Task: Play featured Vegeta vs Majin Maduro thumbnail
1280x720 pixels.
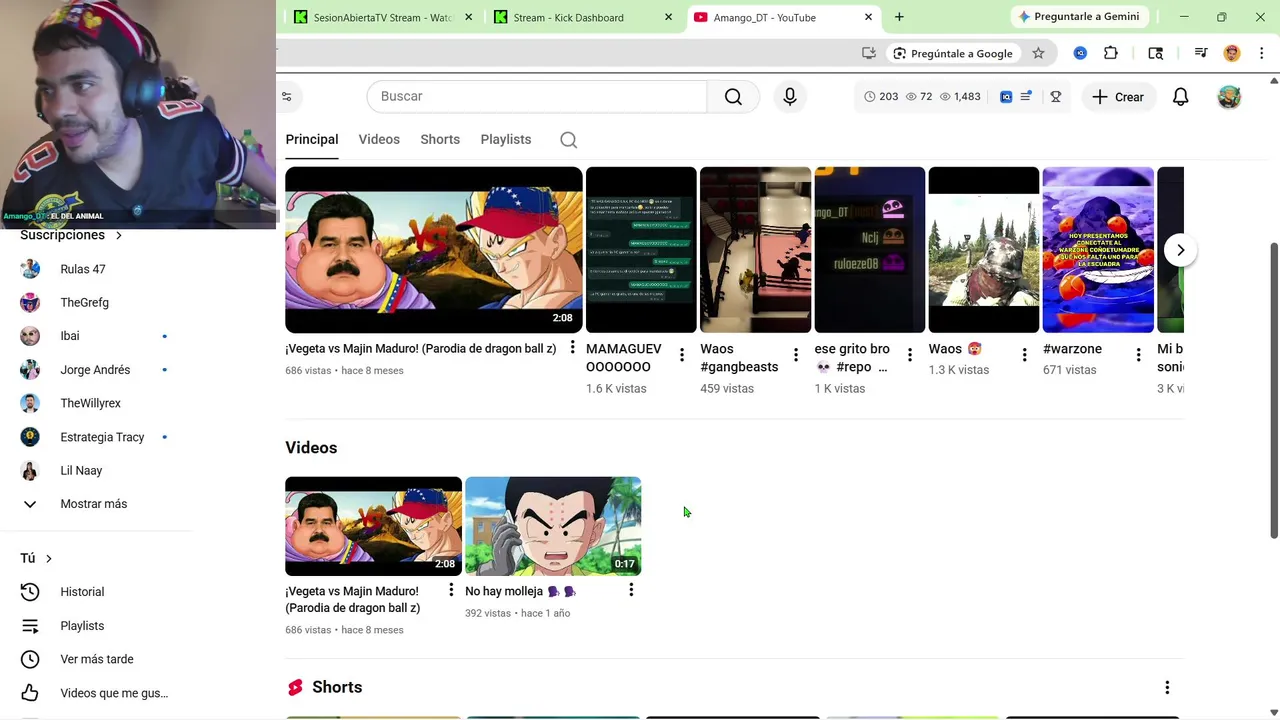Action: [433, 250]
